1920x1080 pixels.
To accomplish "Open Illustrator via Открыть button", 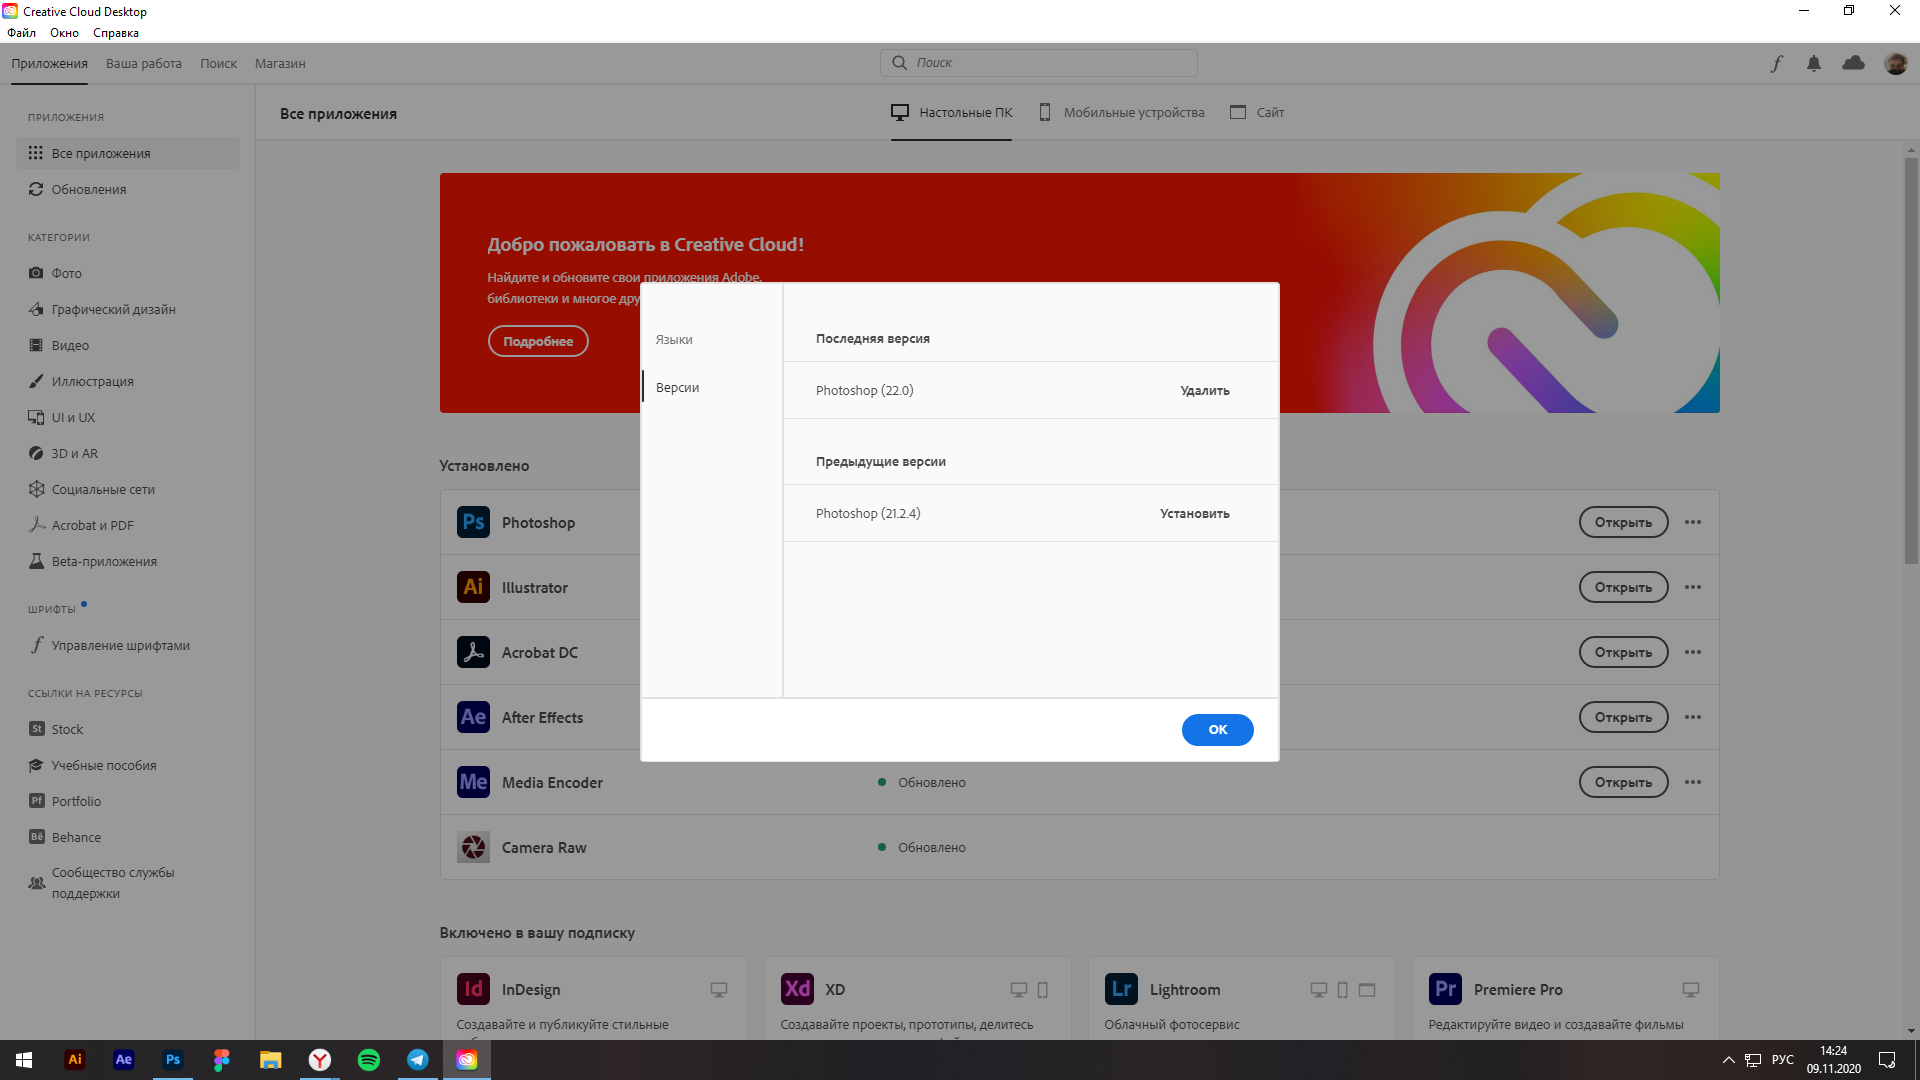I will click(1623, 587).
